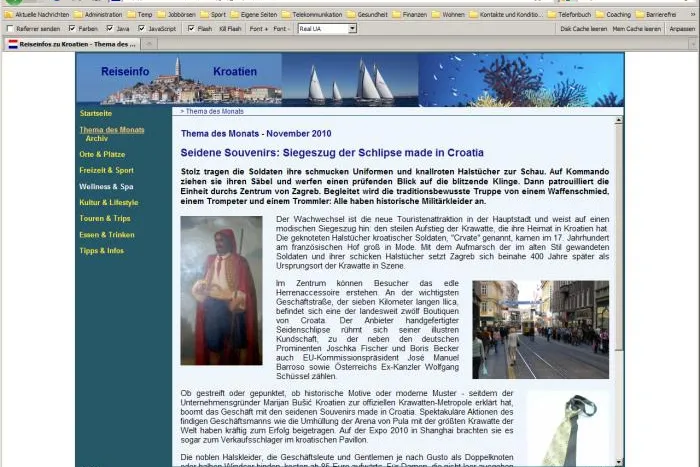
Task: Open the Finanzen bookmark folder
Action: point(410,14)
